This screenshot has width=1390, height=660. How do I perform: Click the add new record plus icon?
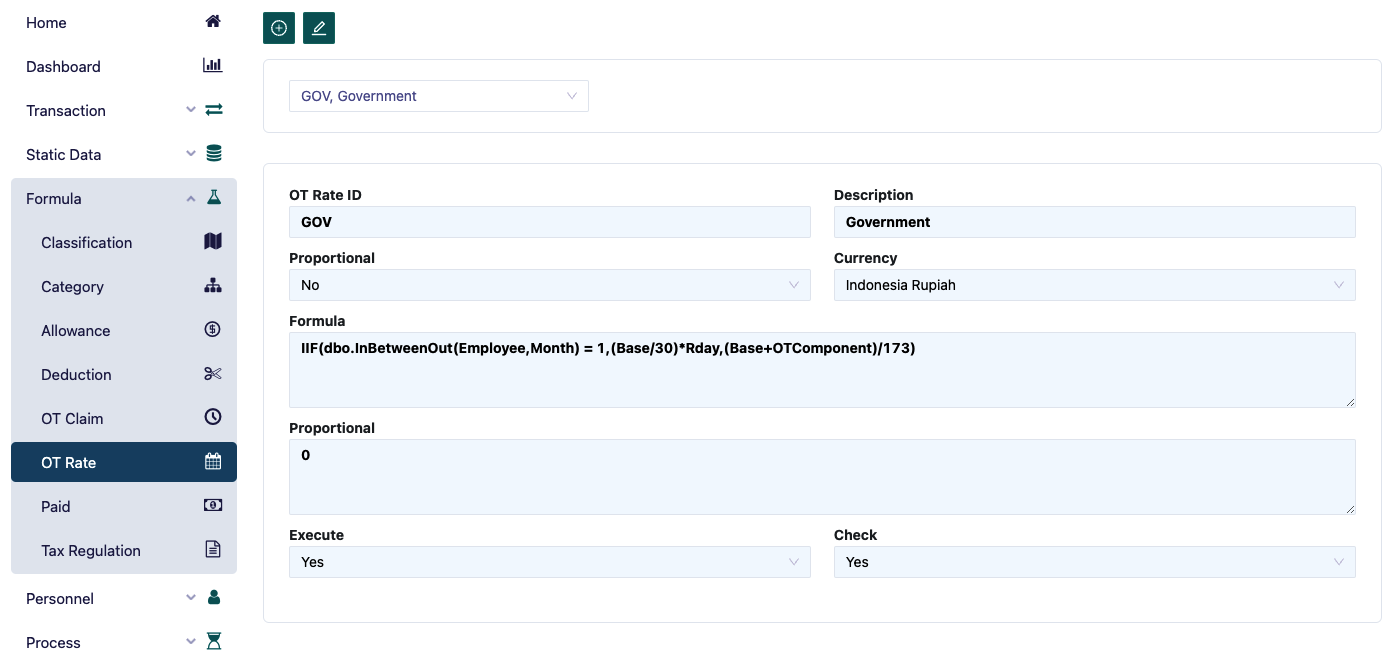coord(279,28)
